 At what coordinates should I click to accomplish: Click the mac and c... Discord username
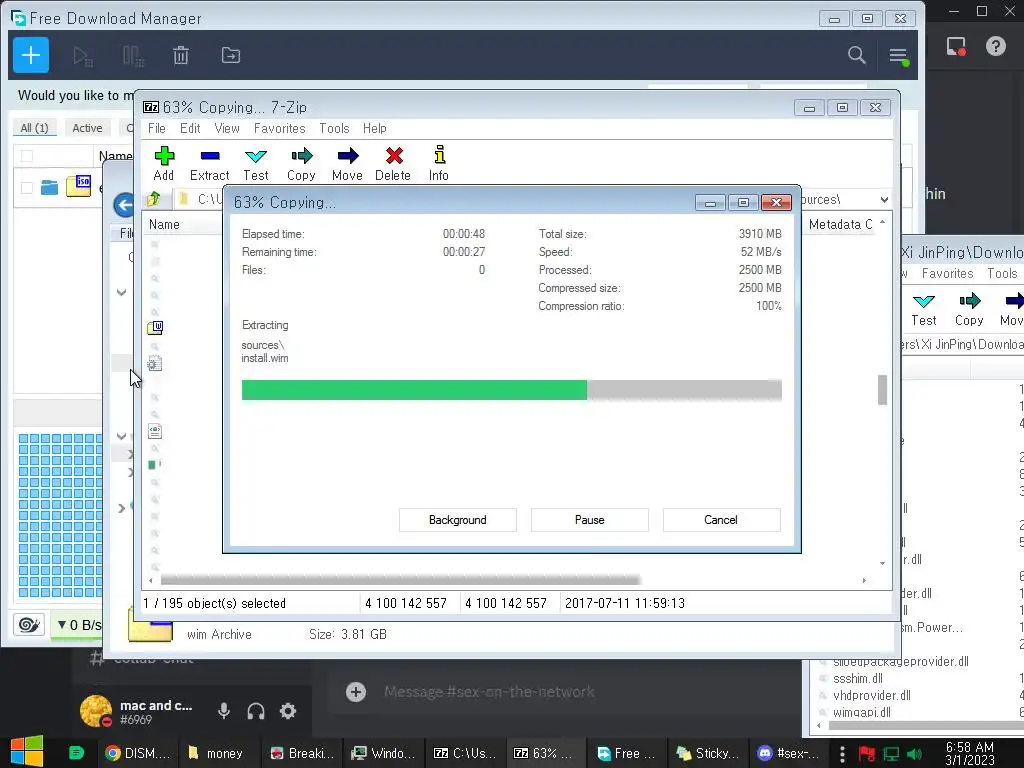(x=156, y=705)
